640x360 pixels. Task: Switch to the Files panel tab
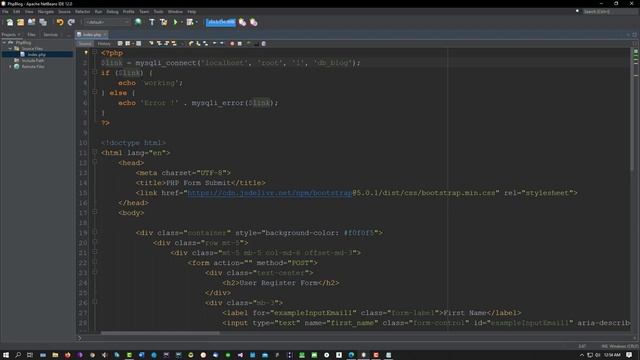coord(31,35)
